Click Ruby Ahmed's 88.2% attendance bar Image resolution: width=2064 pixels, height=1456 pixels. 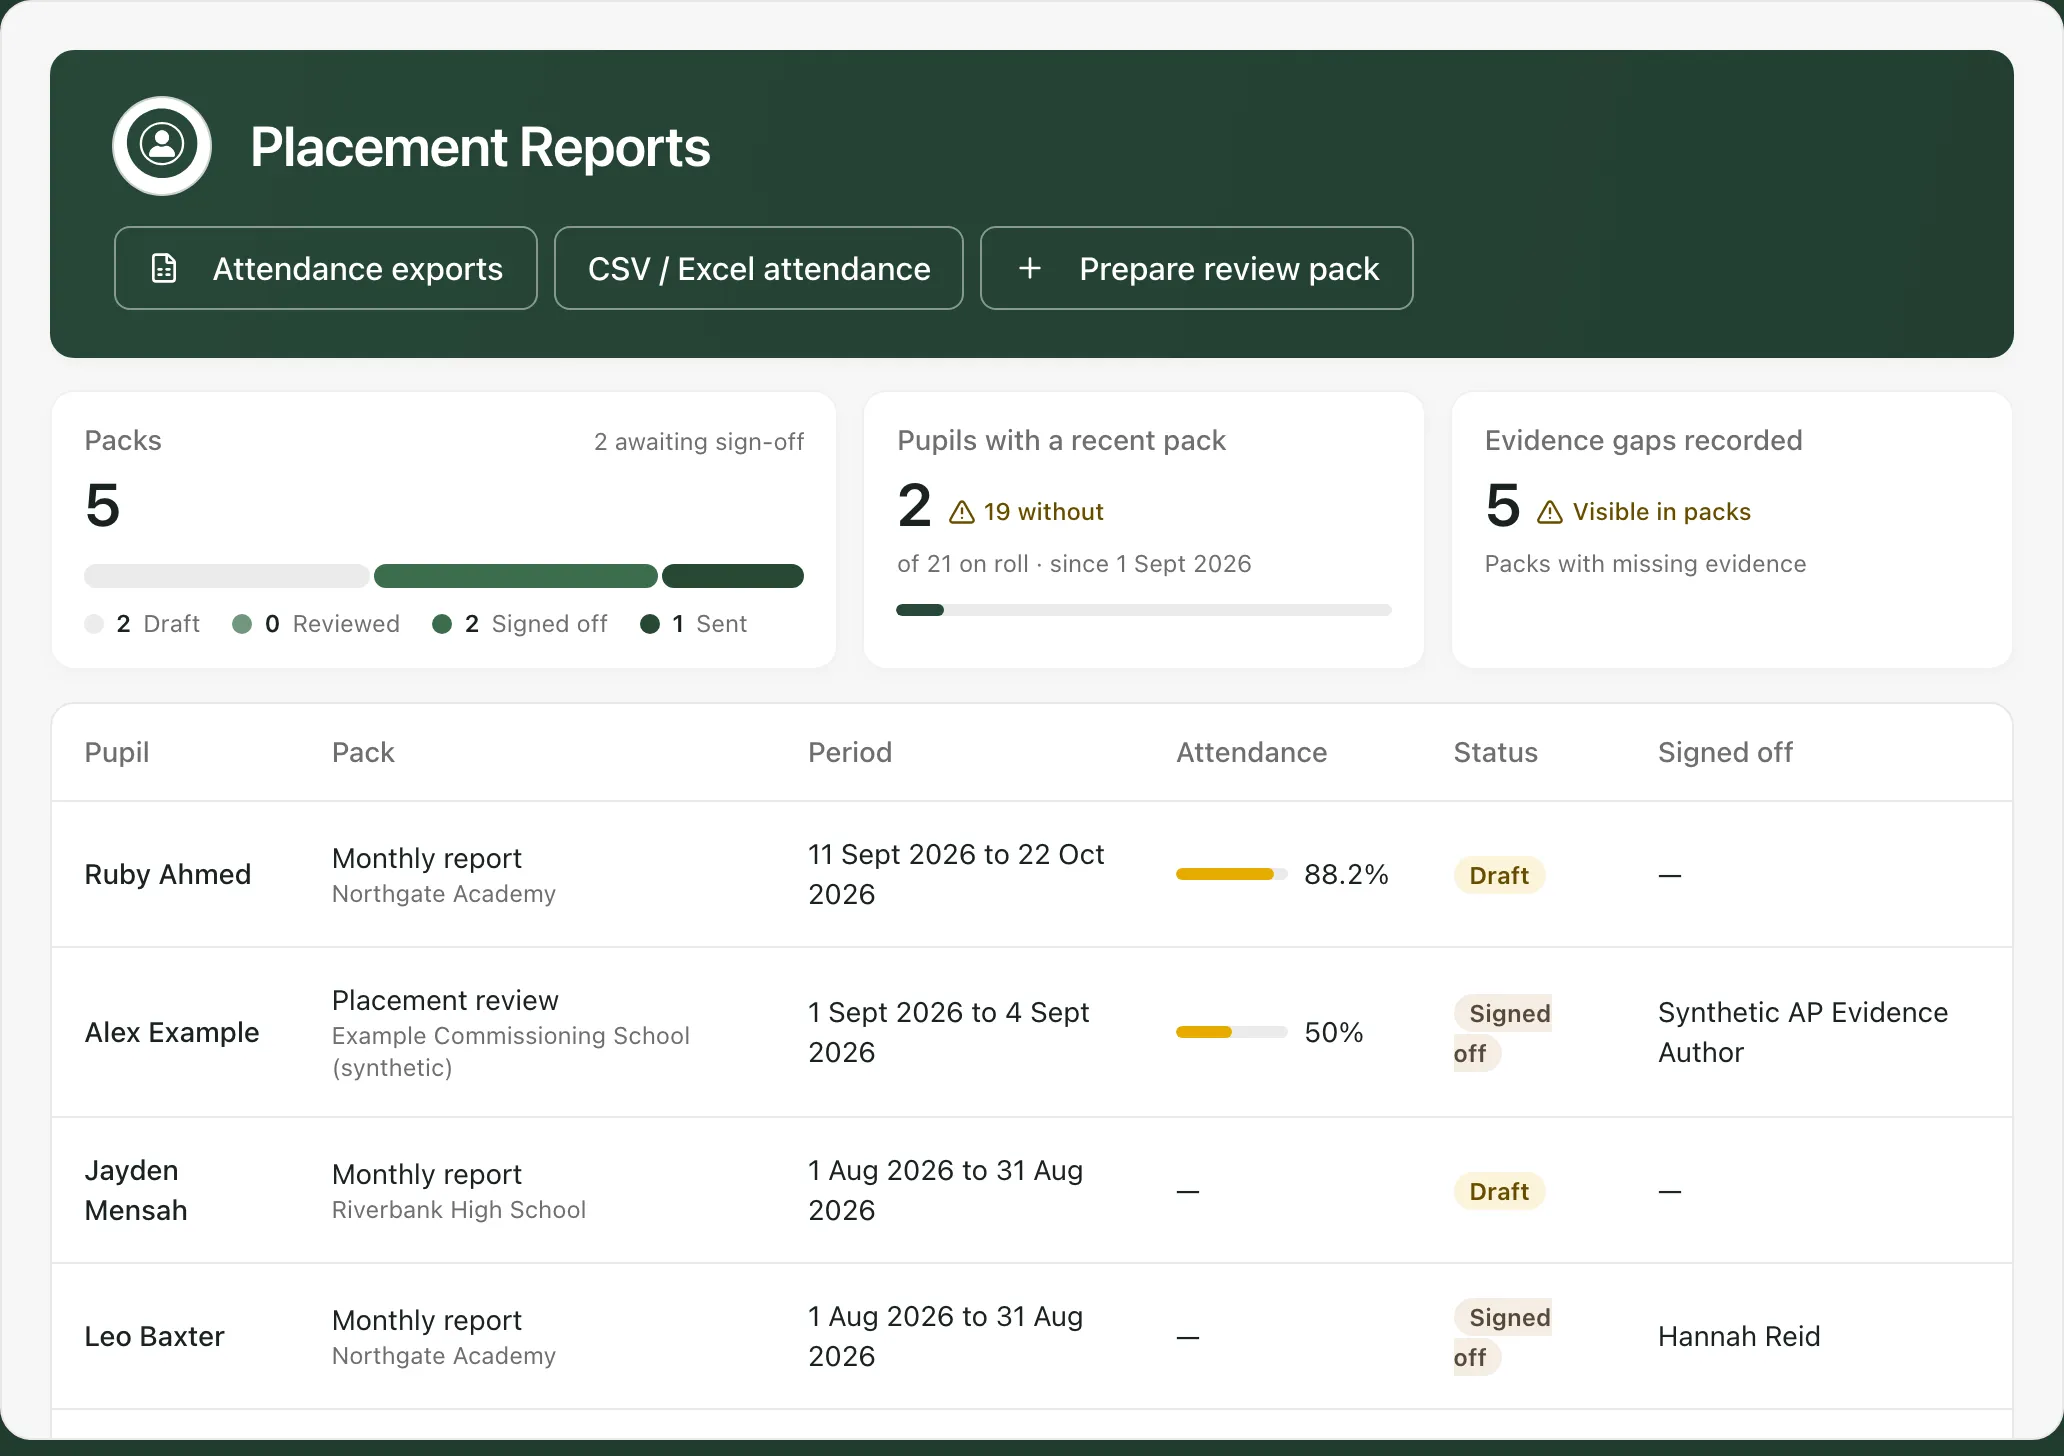click(x=1232, y=874)
